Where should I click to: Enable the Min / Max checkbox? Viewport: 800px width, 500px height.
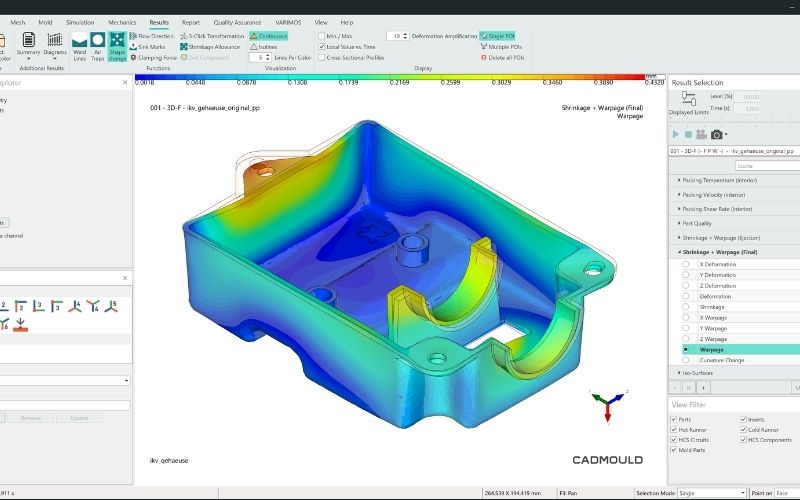(x=322, y=35)
